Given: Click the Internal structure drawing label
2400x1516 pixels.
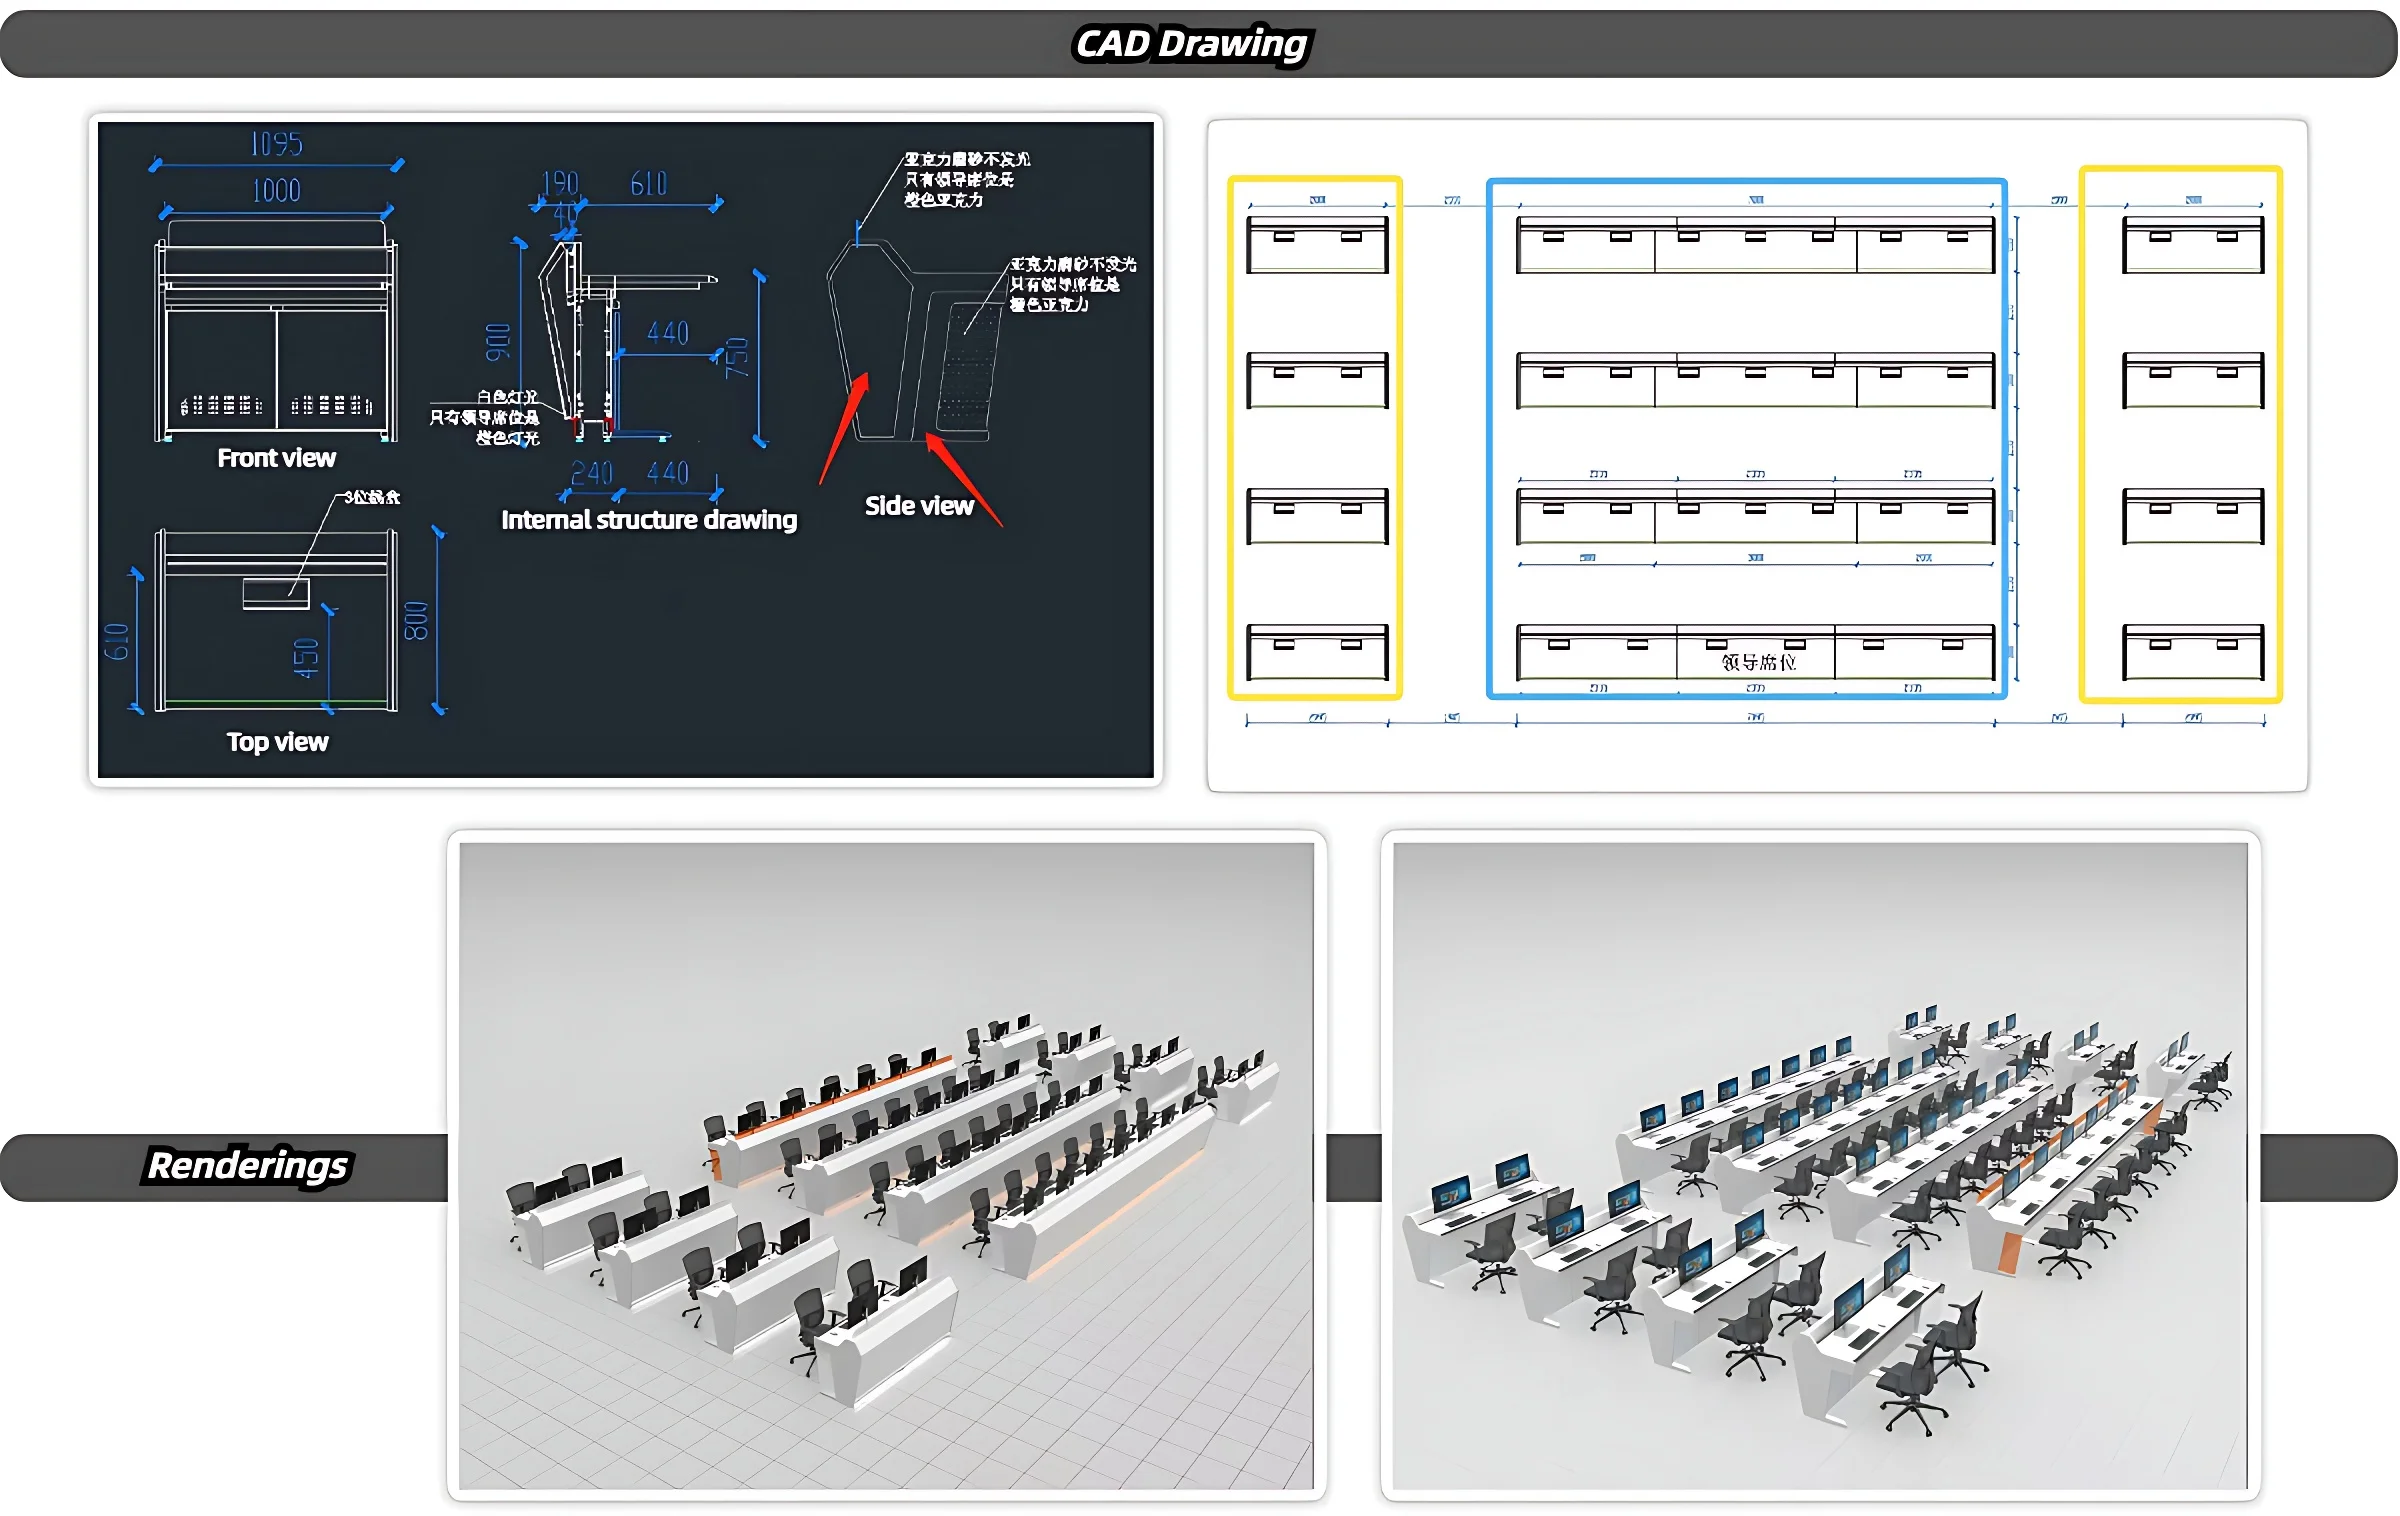Looking at the screenshot, I should pyautogui.click(x=649, y=520).
